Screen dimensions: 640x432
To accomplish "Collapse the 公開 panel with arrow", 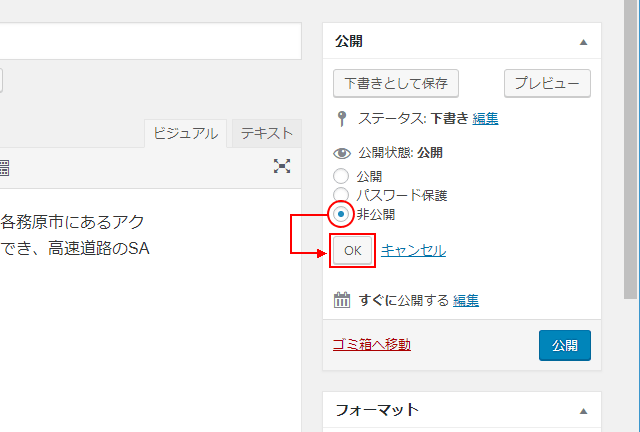I will pos(583,43).
